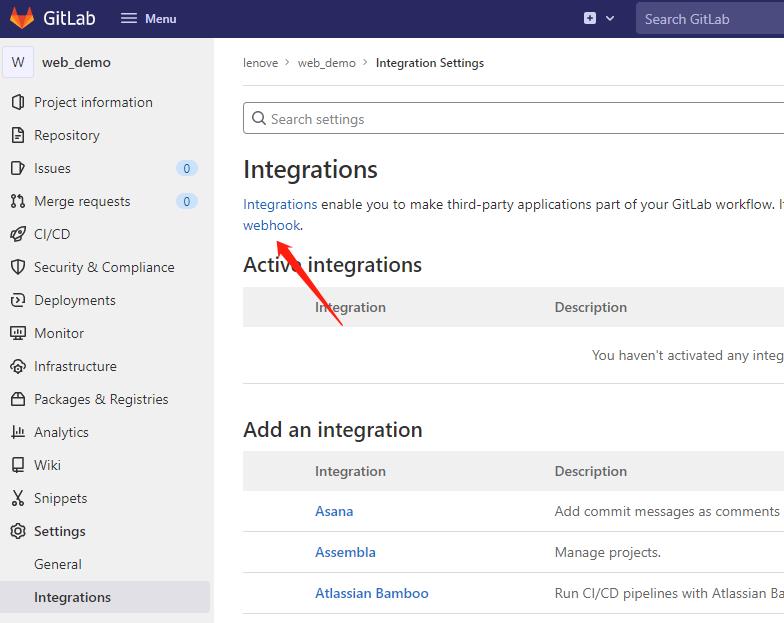Click the Issues count badge 0
The width and height of the screenshot is (784, 623).
click(x=186, y=168)
